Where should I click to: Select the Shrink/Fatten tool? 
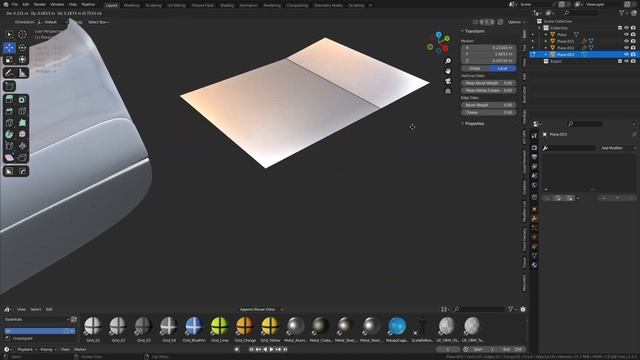point(22,146)
